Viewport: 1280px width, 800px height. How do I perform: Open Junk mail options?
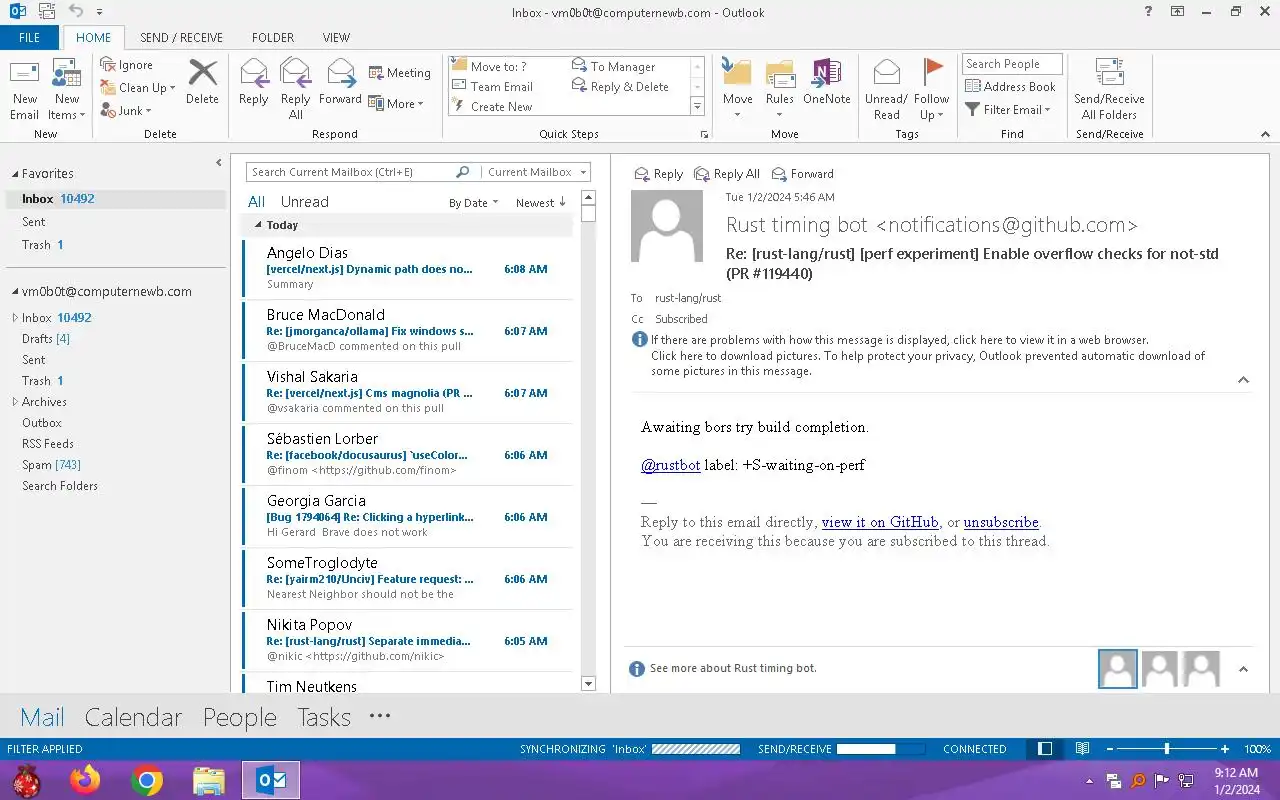point(126,111)
